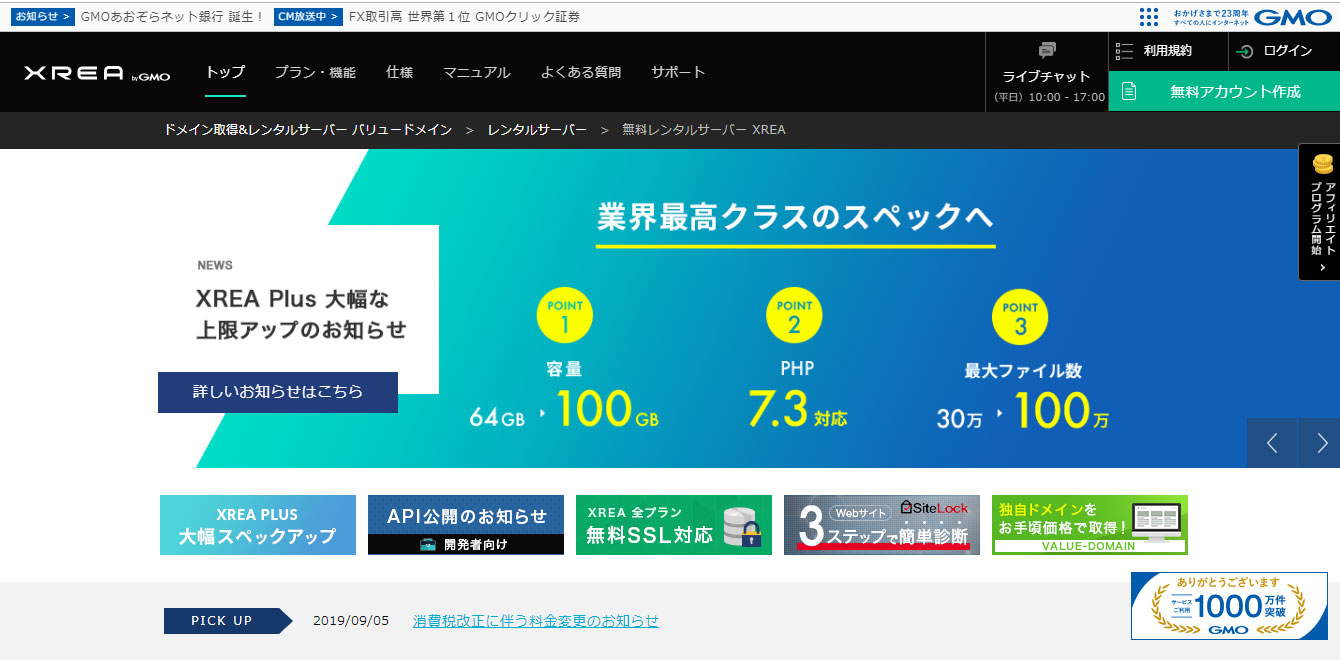This screenshot has width=1340, height=660.
Task: Open XREA PLUS 大幅スペックアップ banner
Action: [258, 525]
